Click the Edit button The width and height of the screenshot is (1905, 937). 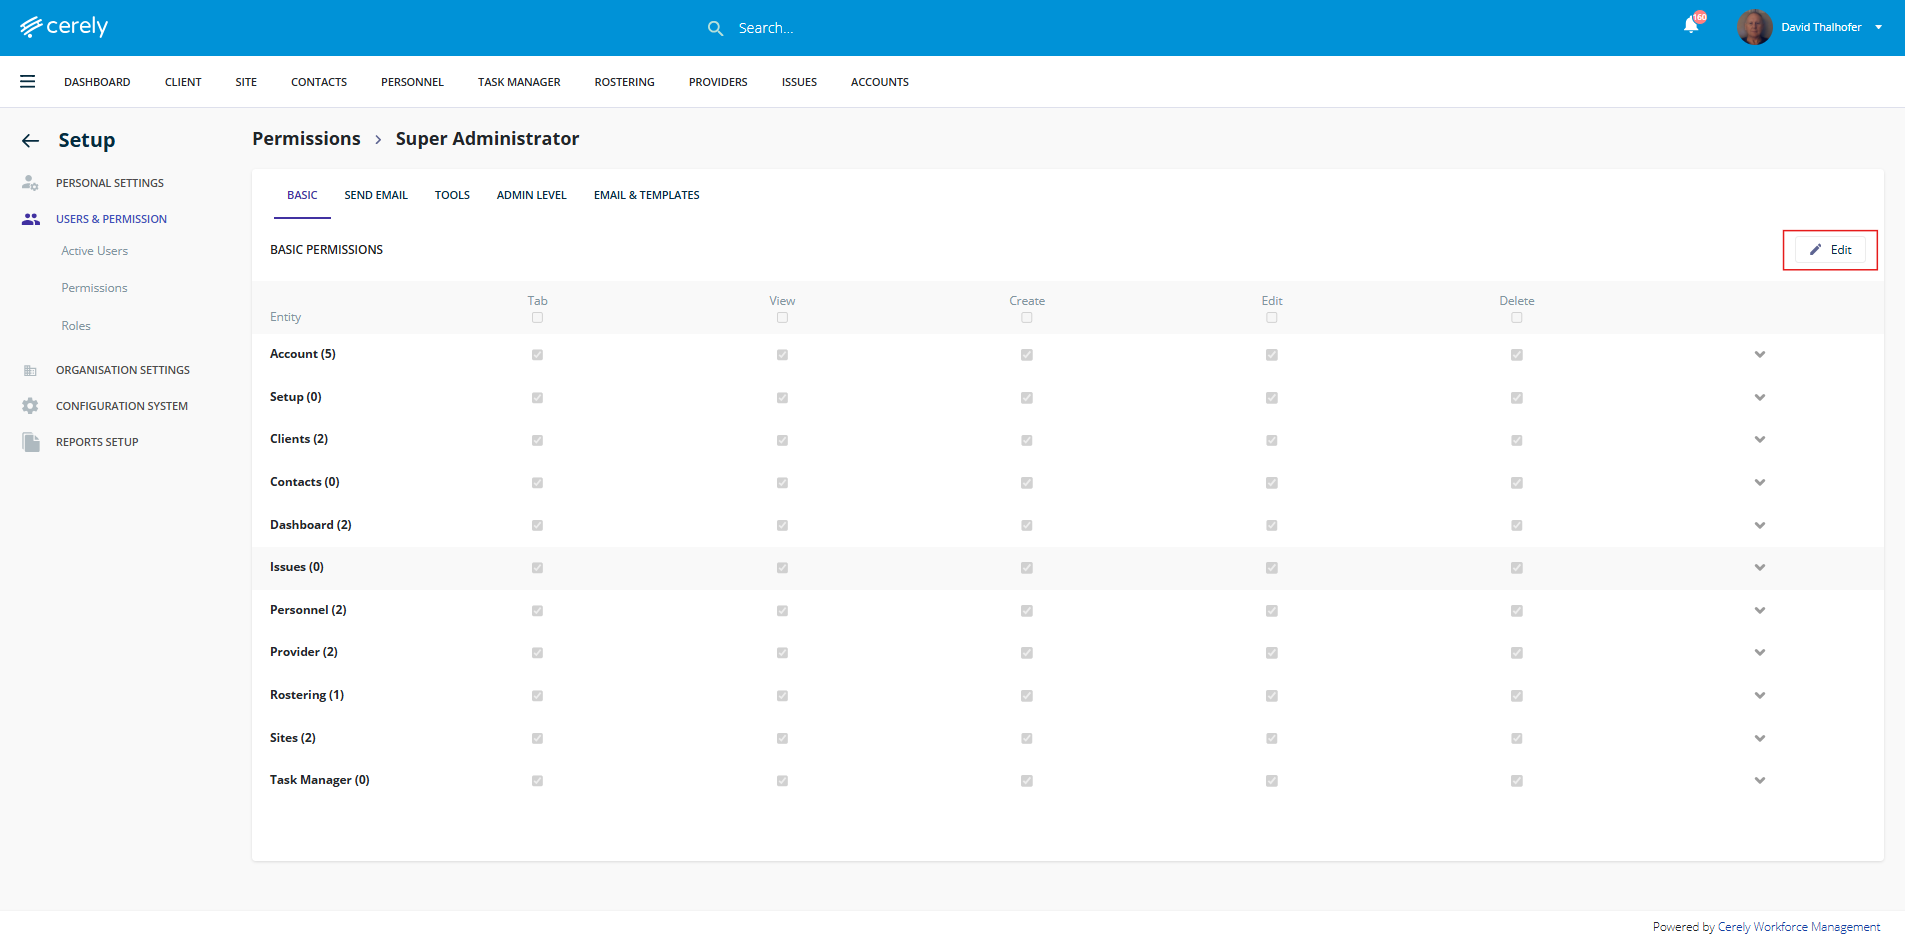pyautogui.click(x=1830, y=250)
